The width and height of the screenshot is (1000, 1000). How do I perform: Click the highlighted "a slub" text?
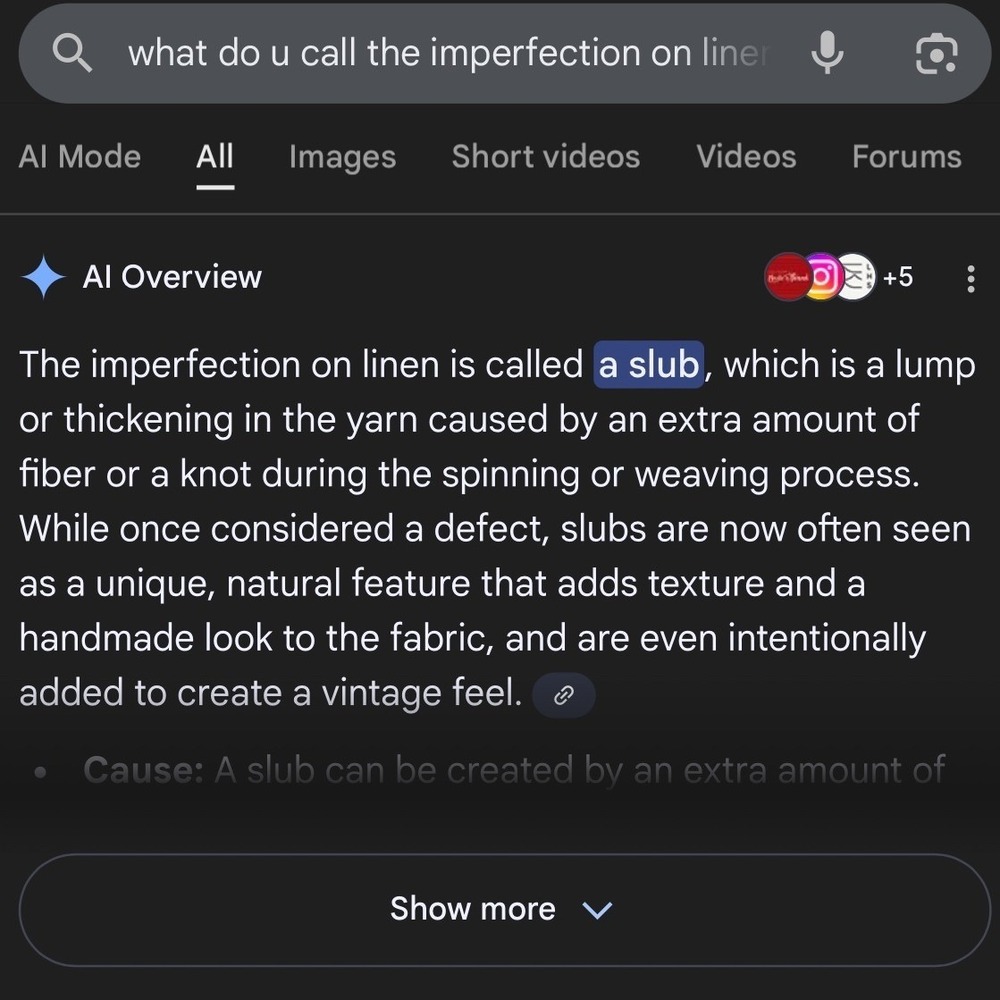pos(649,365)
